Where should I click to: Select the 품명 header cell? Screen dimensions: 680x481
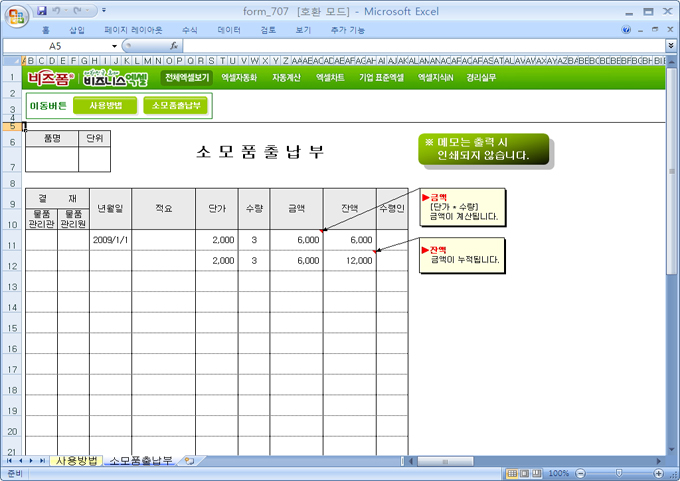52,138
